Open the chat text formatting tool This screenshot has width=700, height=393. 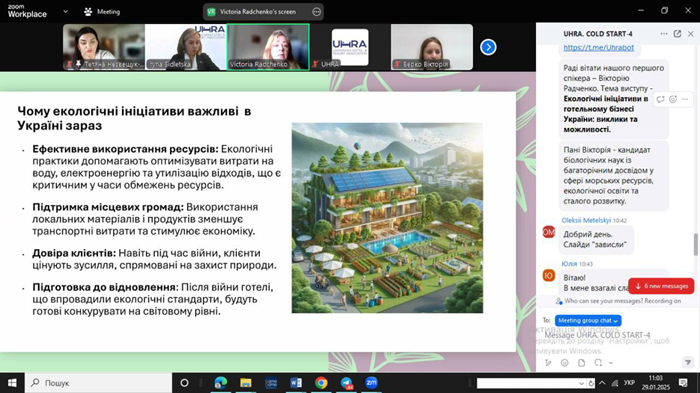point(548,363)
